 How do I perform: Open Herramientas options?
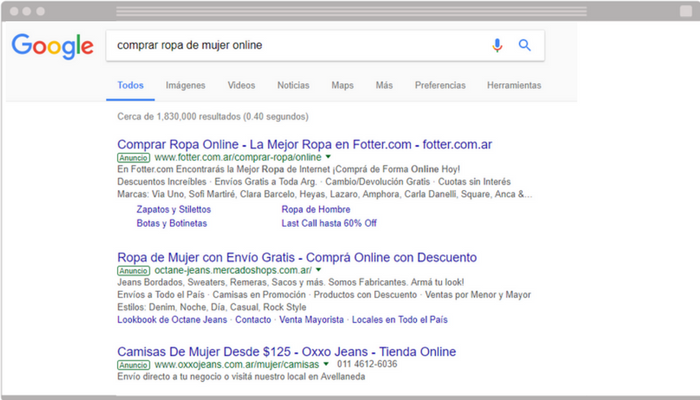click(x=514, y=85)
